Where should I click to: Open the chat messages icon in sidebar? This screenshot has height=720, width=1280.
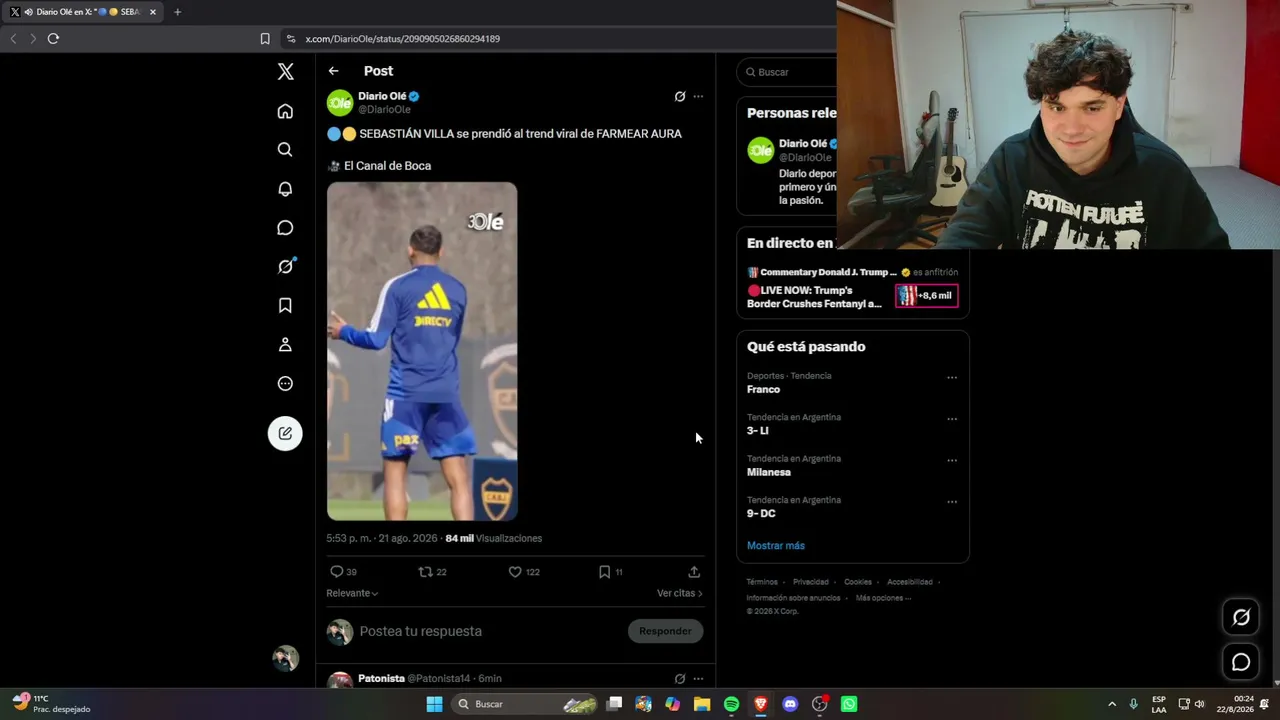click(x=285, y=228)
